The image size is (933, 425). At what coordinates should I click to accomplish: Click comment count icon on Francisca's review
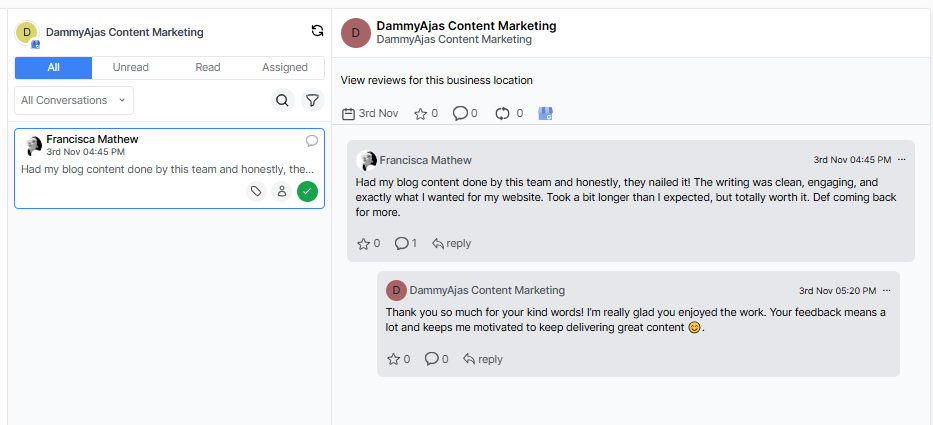coord(402,243)
